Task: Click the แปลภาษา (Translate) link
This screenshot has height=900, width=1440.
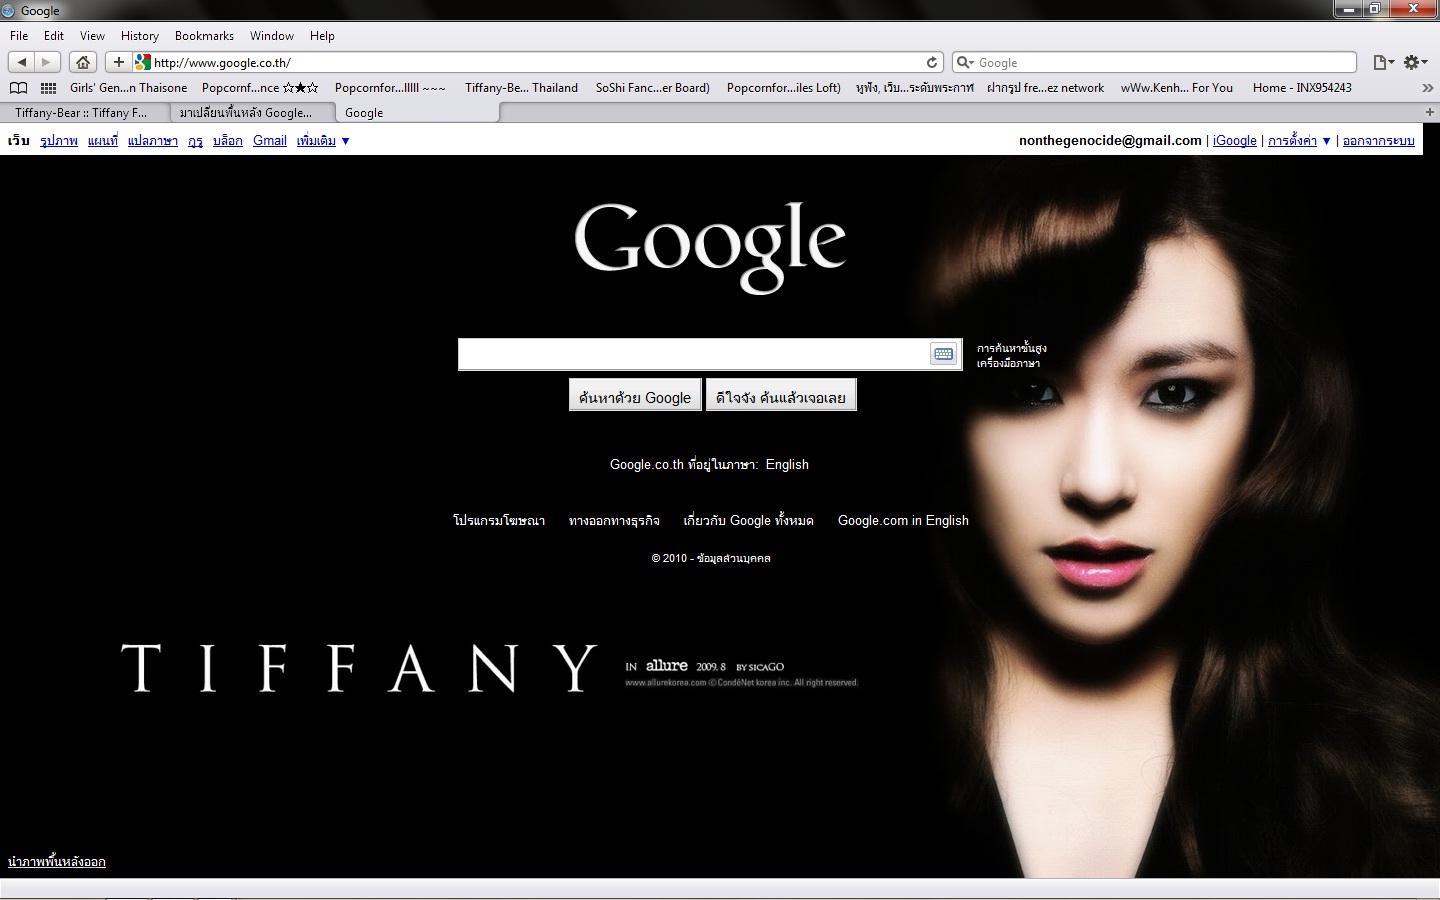Action: point(153,141)
